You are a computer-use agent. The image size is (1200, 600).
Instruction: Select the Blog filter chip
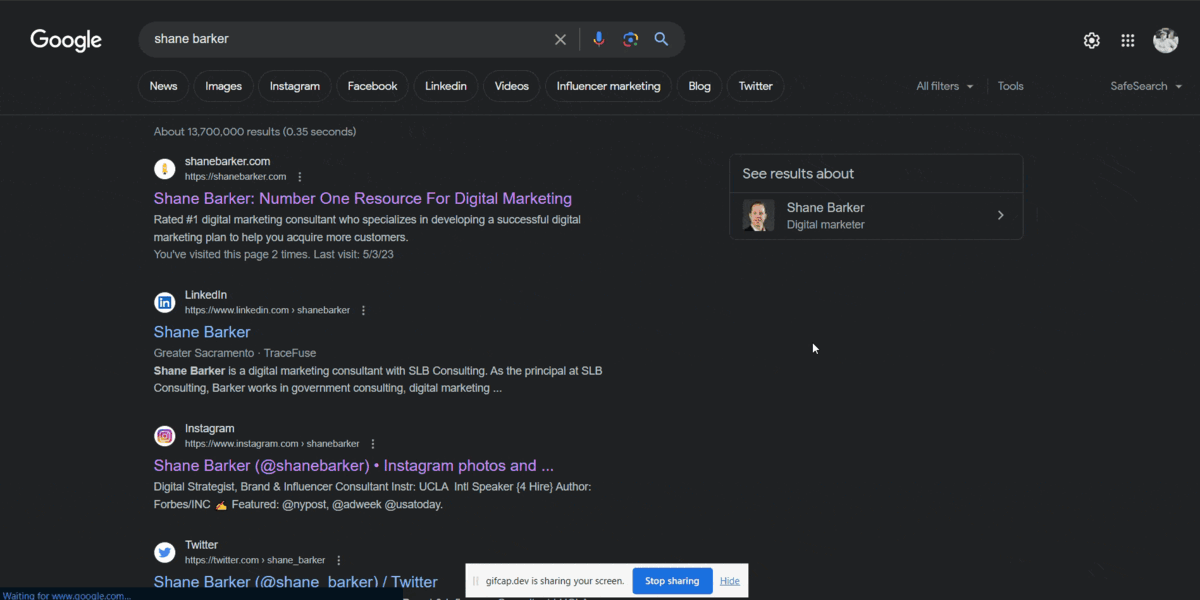click(x=700, y=86)
